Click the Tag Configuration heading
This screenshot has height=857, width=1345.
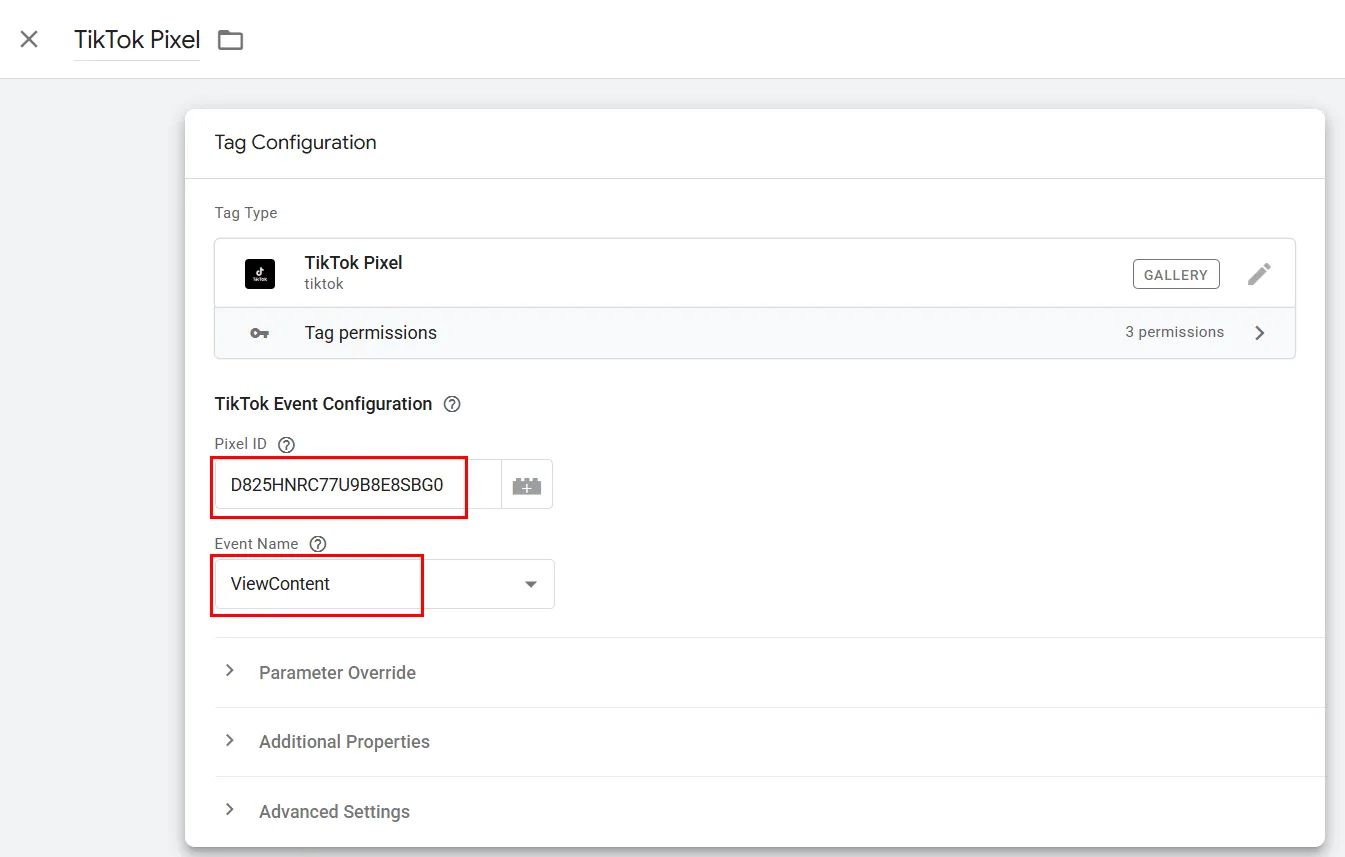[296, 142]
